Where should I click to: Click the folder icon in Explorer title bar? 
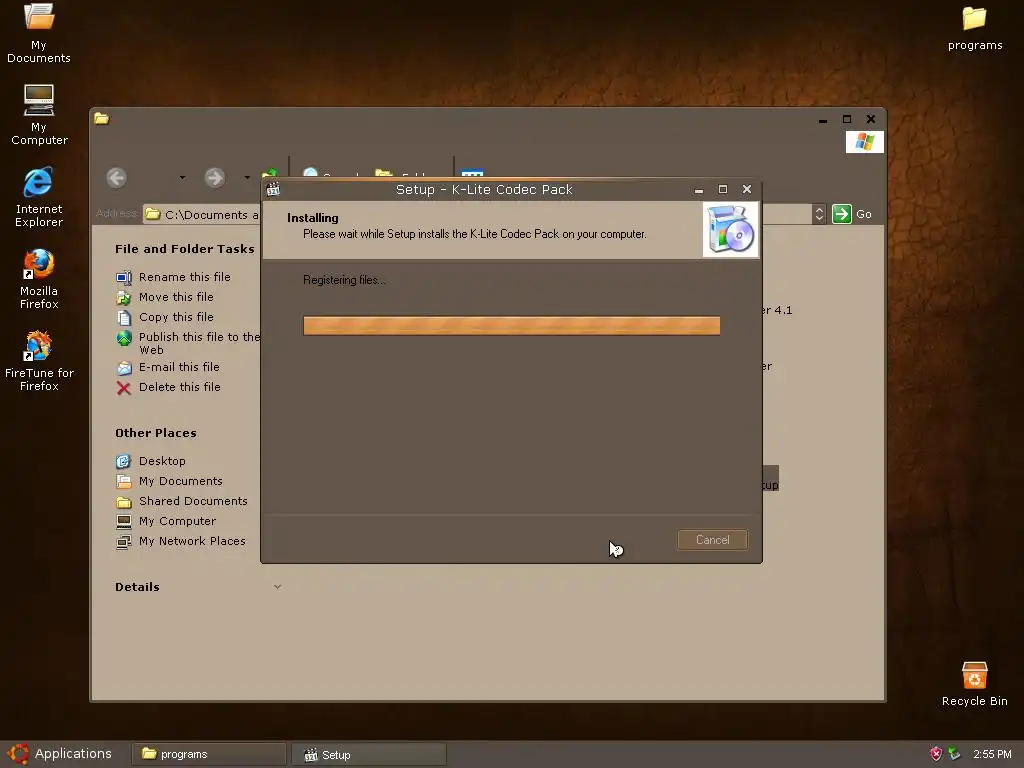click(101, 119)
